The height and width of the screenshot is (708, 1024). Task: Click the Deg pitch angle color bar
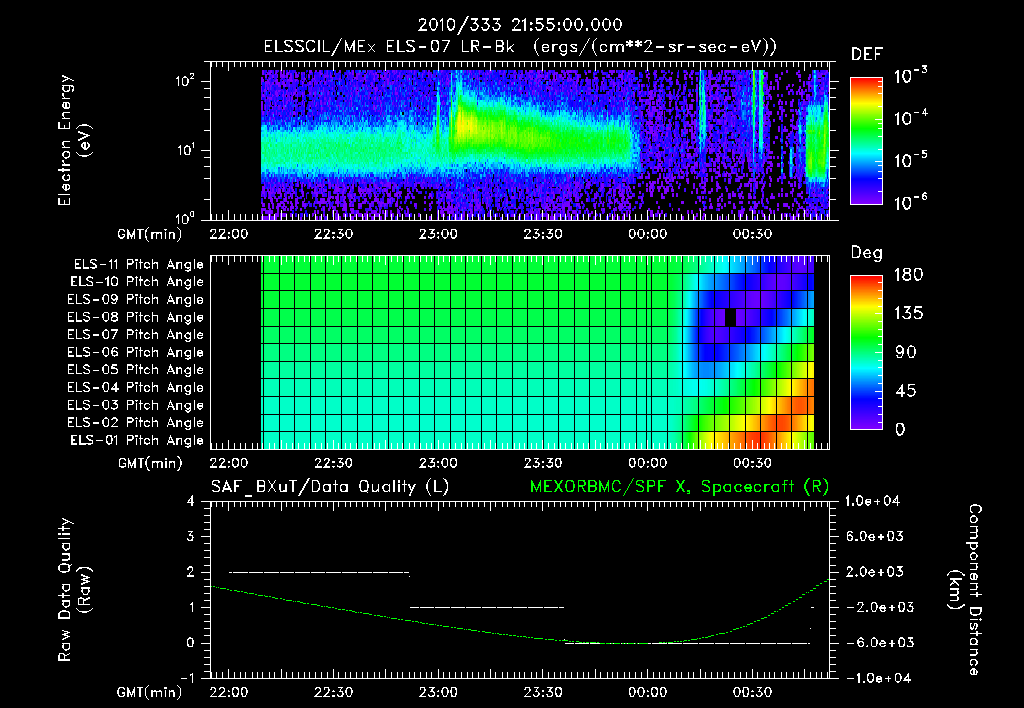(x=867, y=353)
